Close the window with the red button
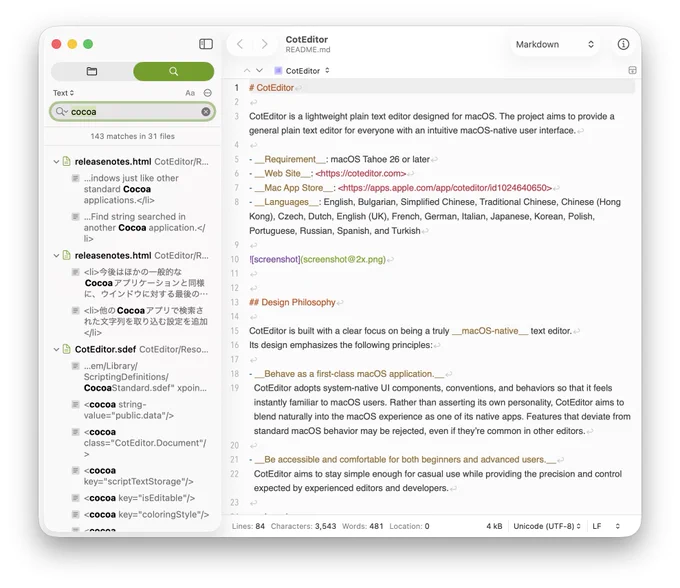 pos(56,44)
